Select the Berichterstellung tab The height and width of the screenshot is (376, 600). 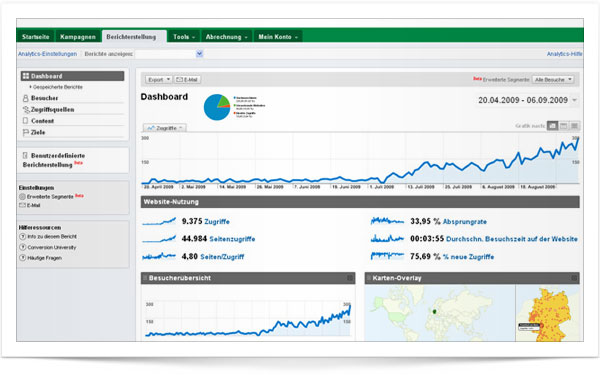[x=134, y=37]
